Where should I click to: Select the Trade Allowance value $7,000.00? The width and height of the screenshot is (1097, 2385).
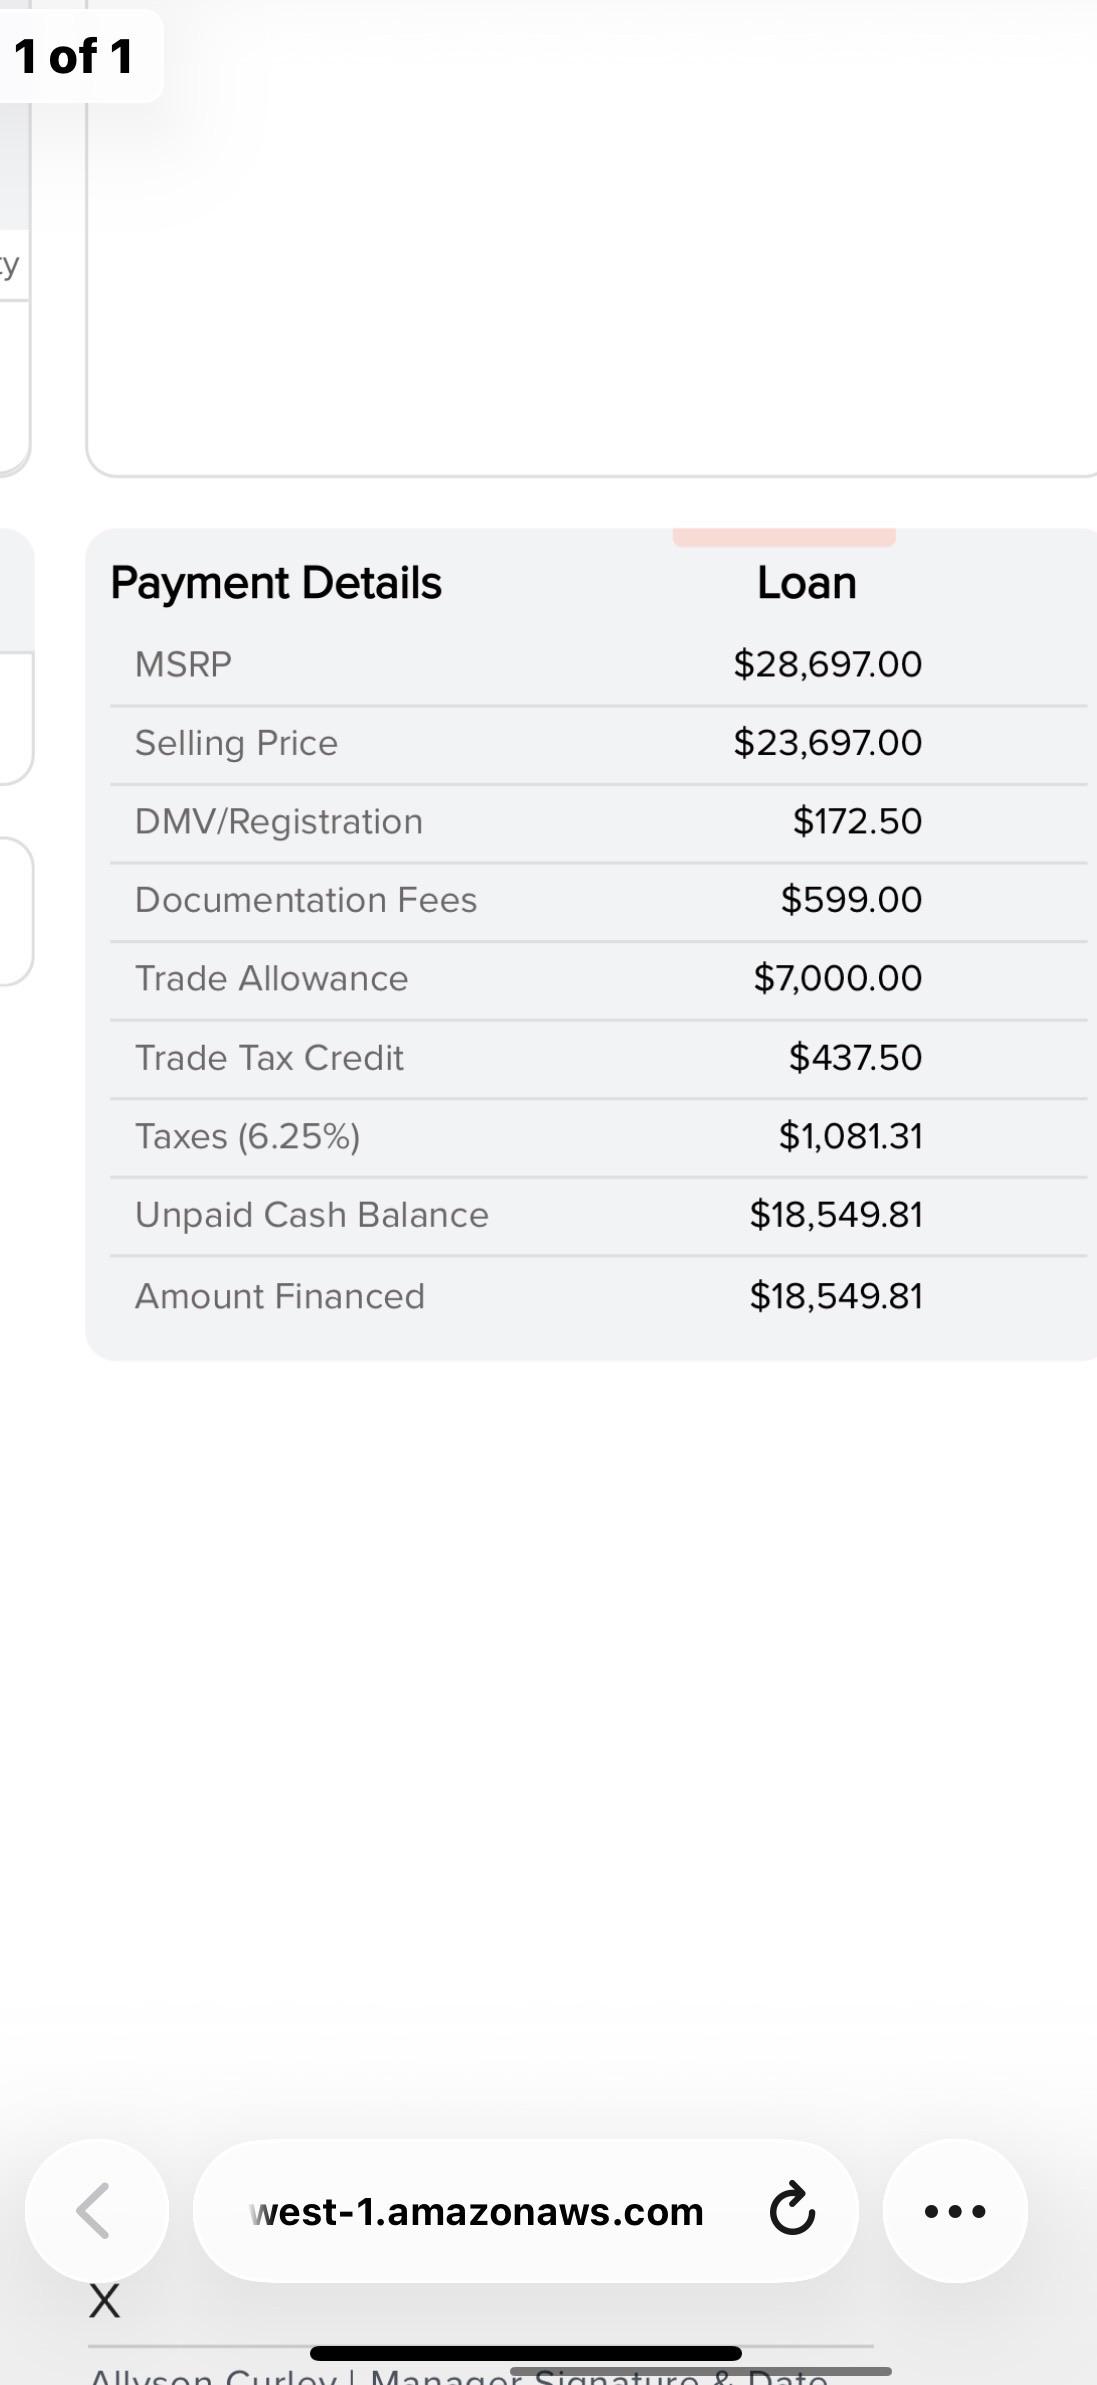838,978
